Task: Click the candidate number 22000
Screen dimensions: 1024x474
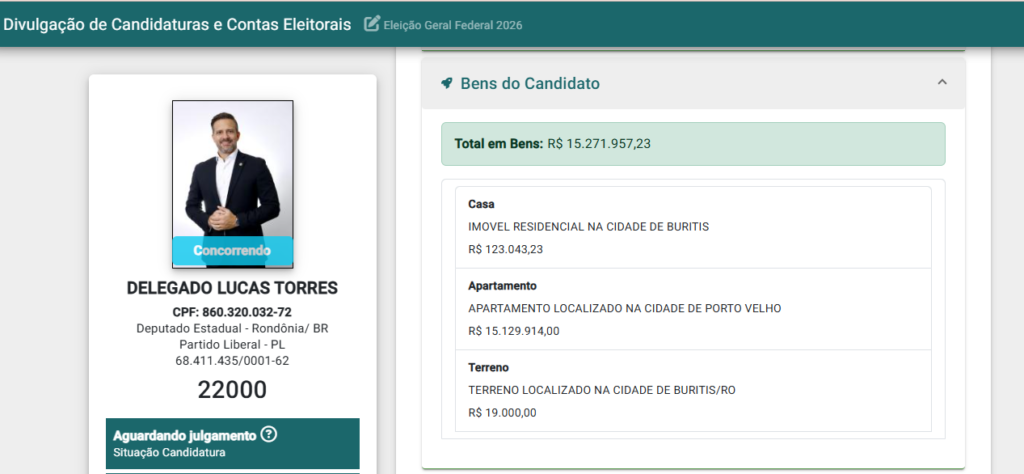Action: [232, 390]
